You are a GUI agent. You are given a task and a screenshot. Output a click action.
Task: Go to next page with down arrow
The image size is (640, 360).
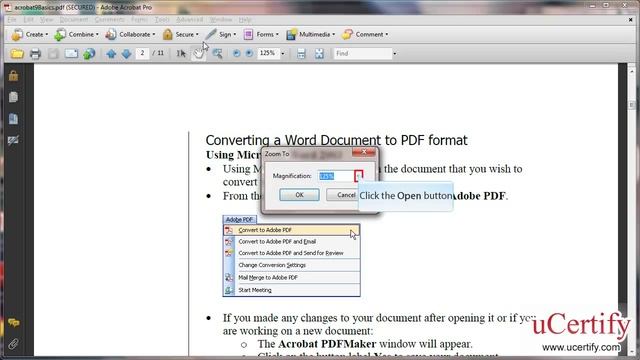pos(127,53)
